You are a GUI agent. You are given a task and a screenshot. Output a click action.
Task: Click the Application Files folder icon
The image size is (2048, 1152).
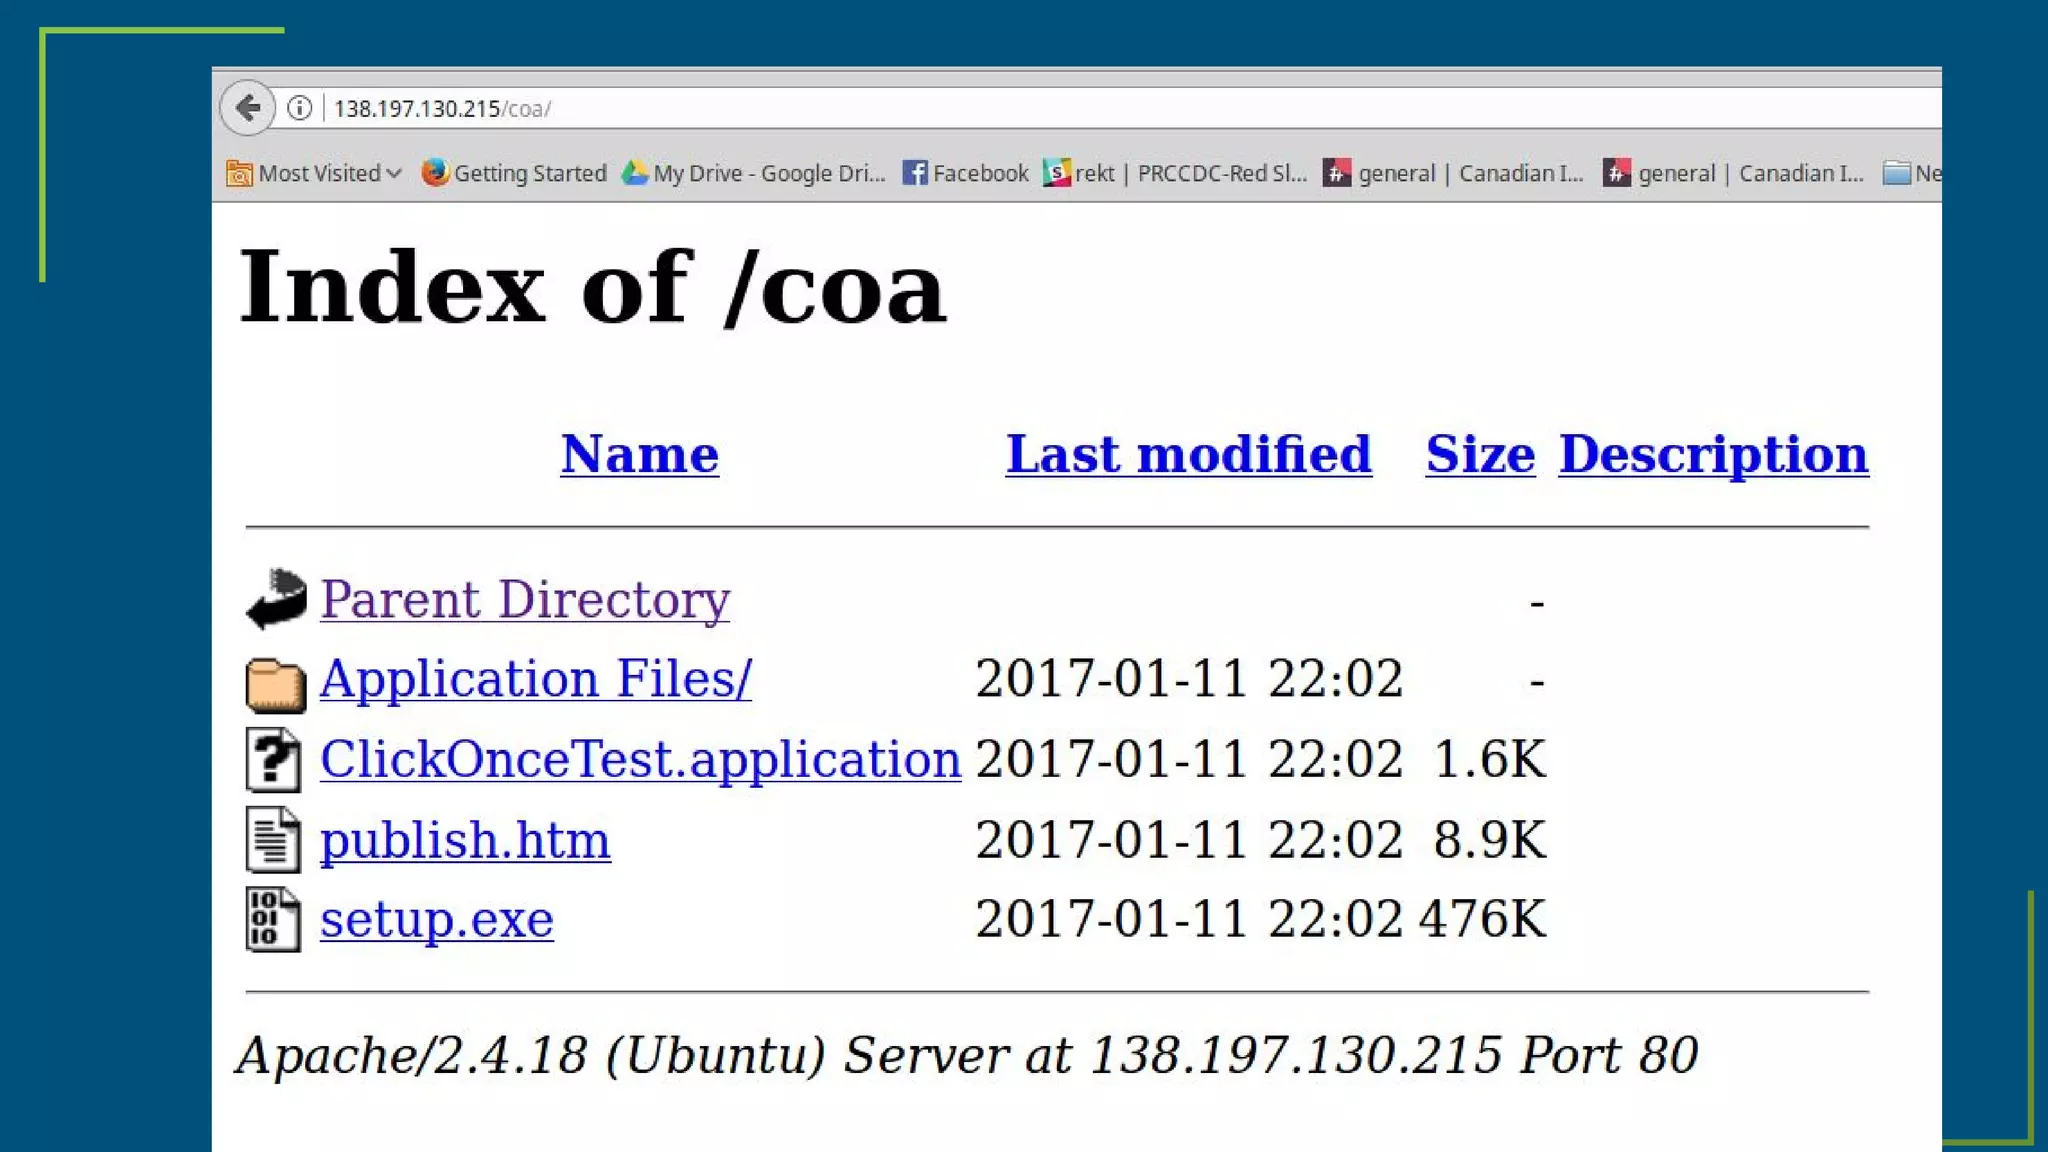coord(275,684)
